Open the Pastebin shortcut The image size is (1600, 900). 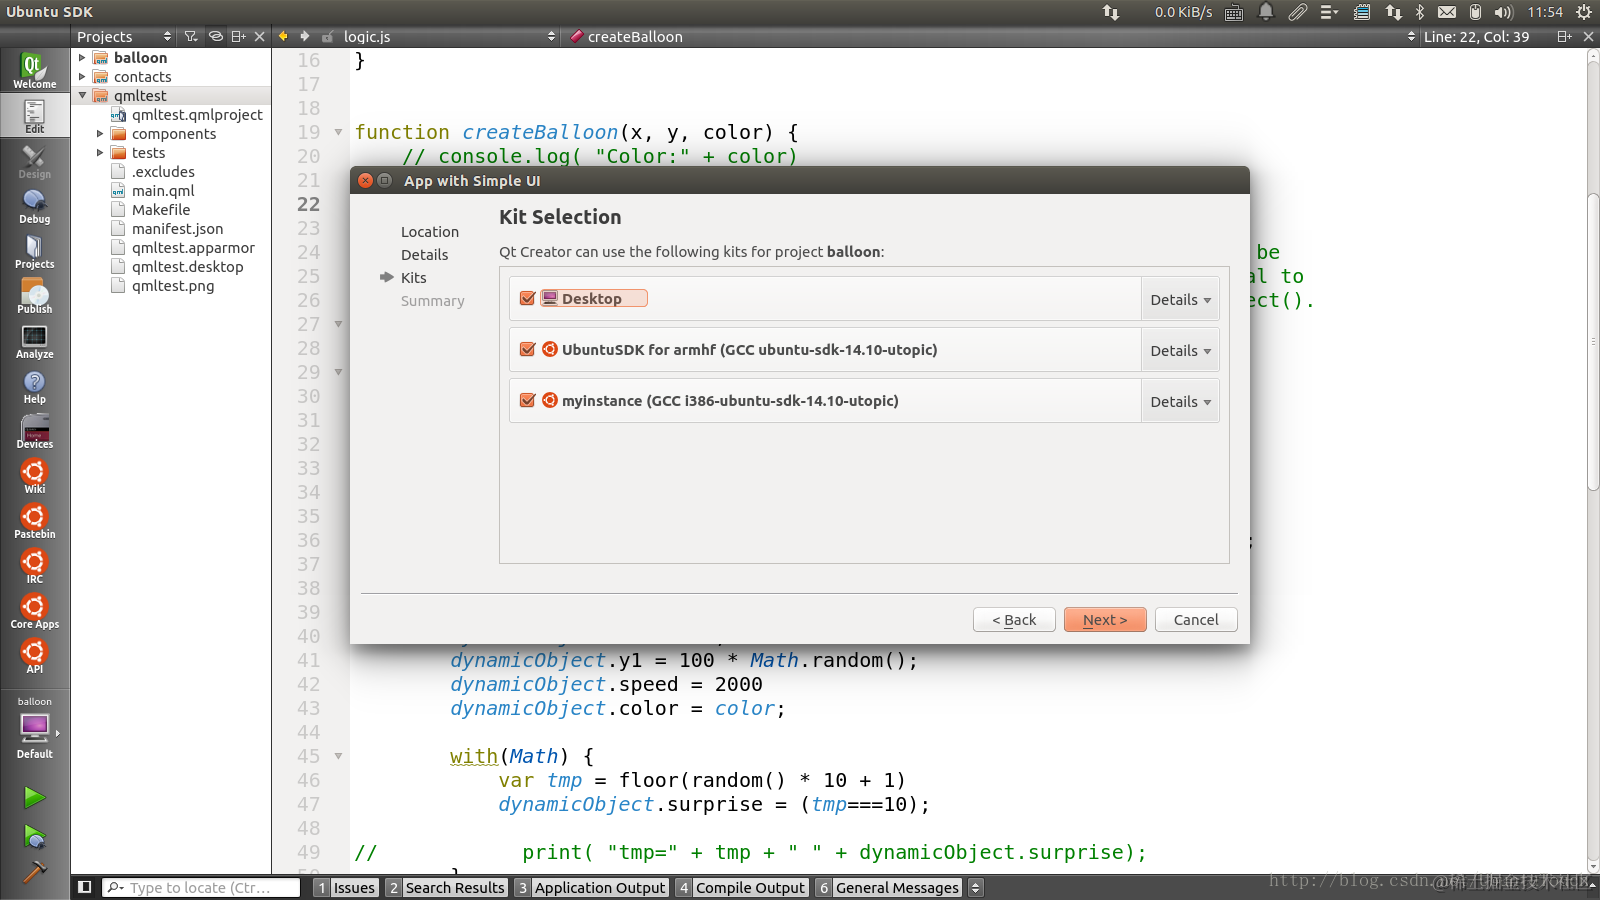[35, 521]
